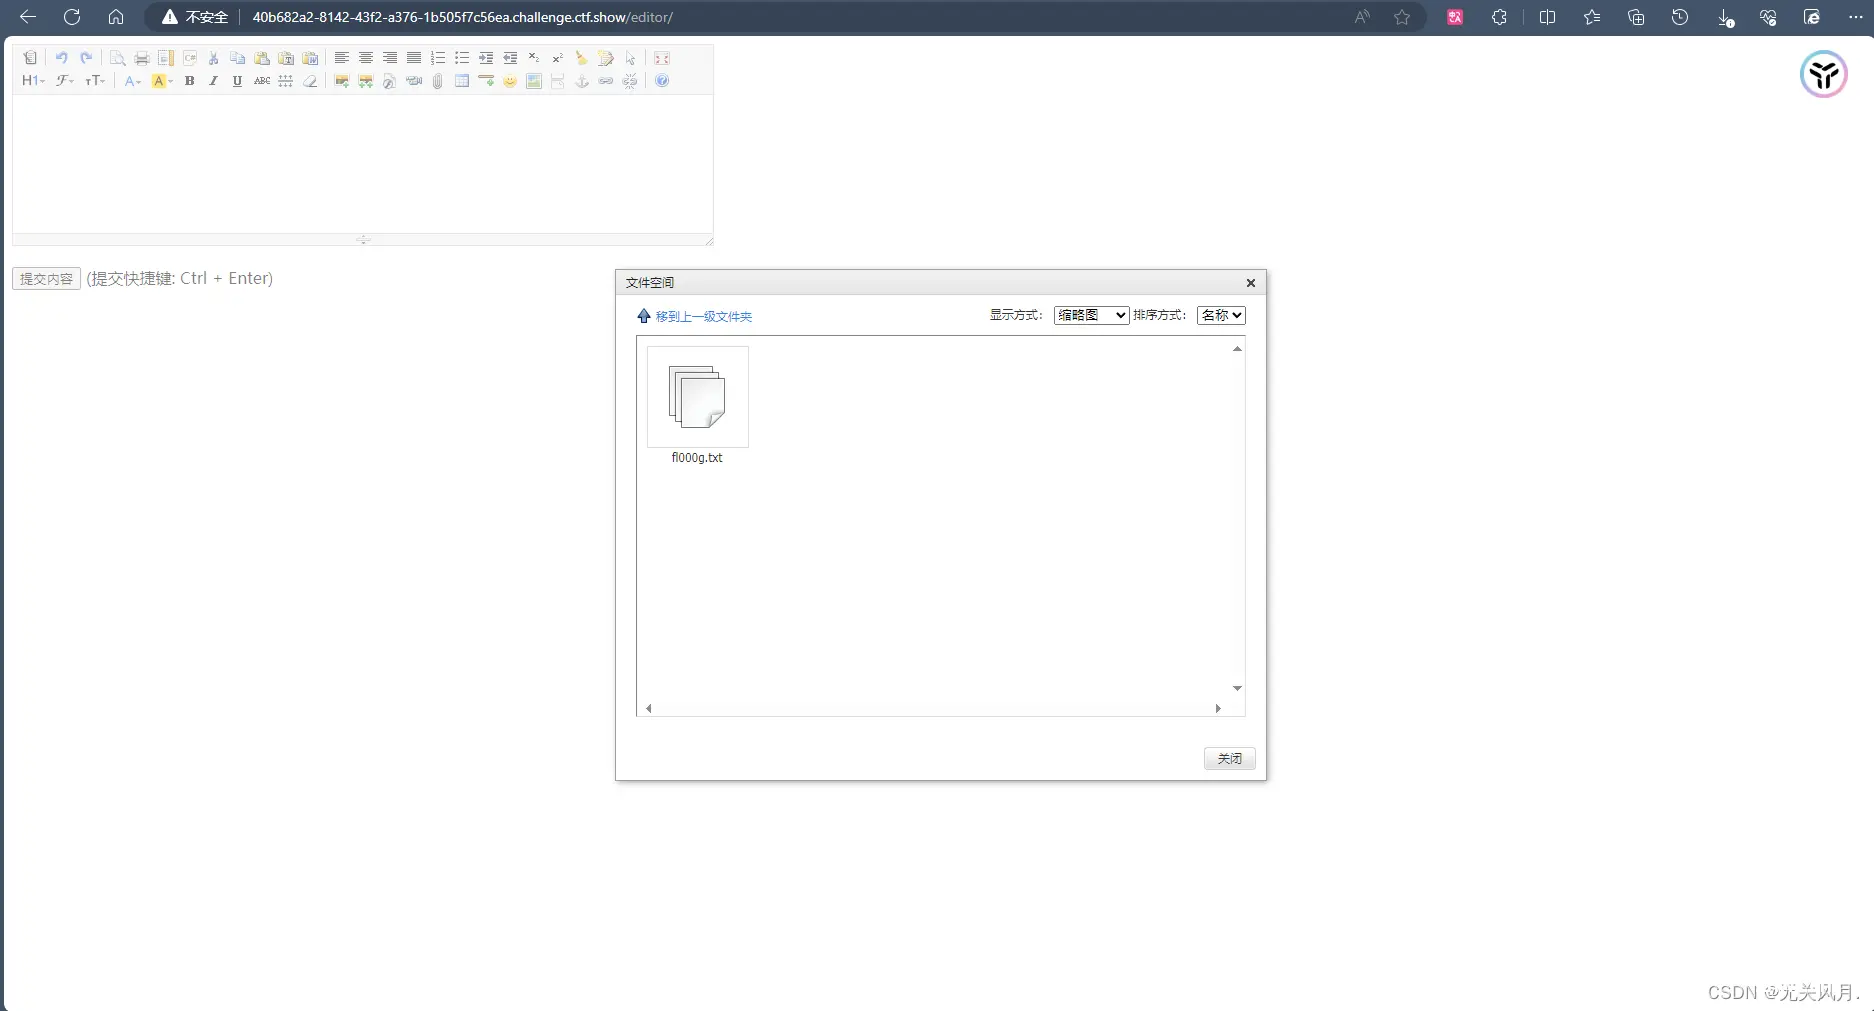Open the insert template tool
This screenshot has height=1011, width=1874.
pos(166,58)
